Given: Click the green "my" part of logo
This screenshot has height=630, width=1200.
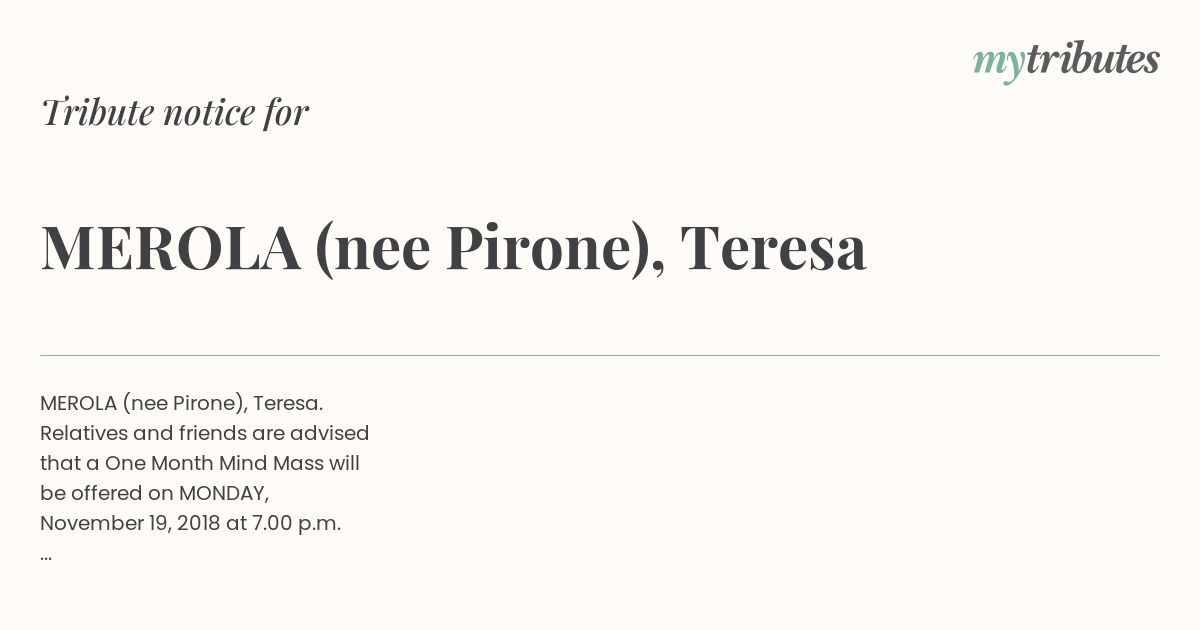Looking at the screenshot, I should [999, 65].
